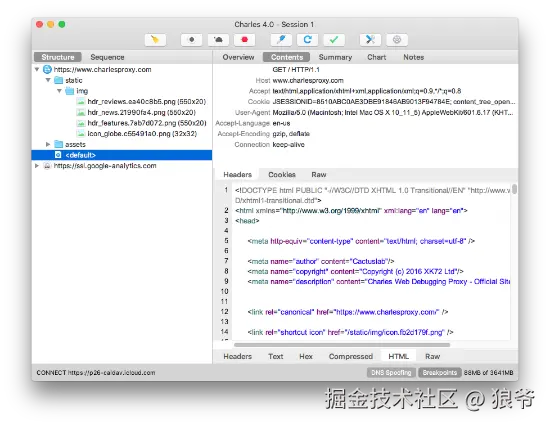
Task: Click the Cookie JSESSIONID header value
Action: pos(394,102)
